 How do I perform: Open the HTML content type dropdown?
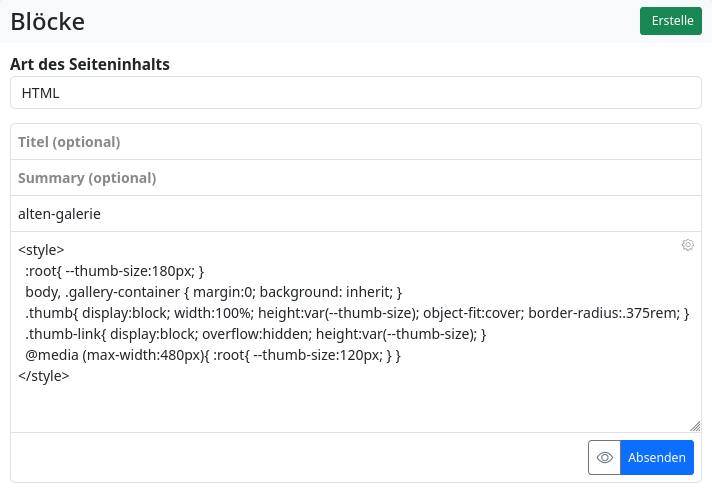pyautogui.click(x=356, y=93)
